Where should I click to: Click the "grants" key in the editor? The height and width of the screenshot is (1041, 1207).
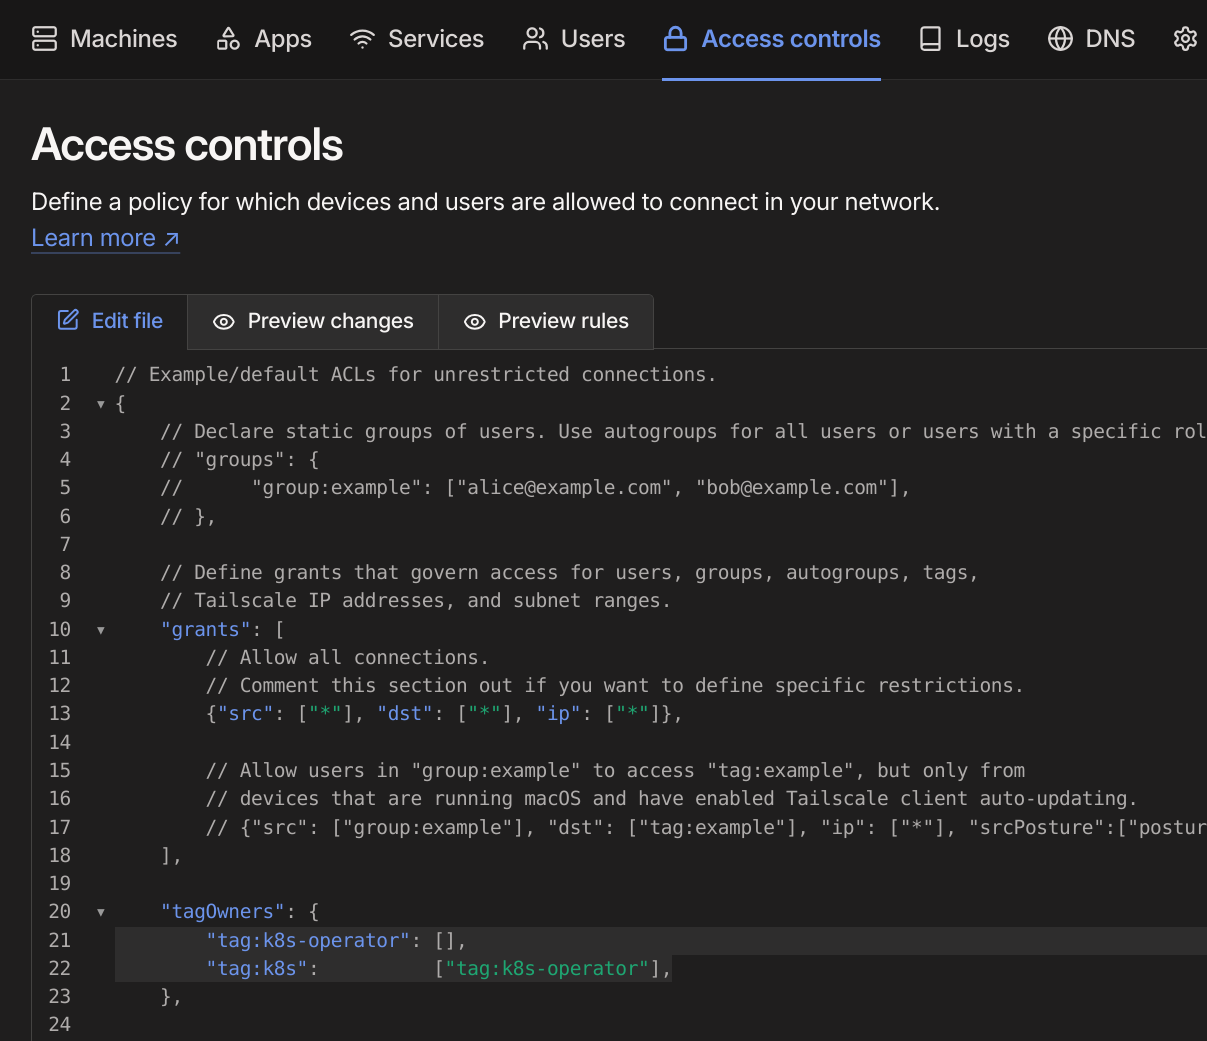pyautogui.click(x=206, y=629)
